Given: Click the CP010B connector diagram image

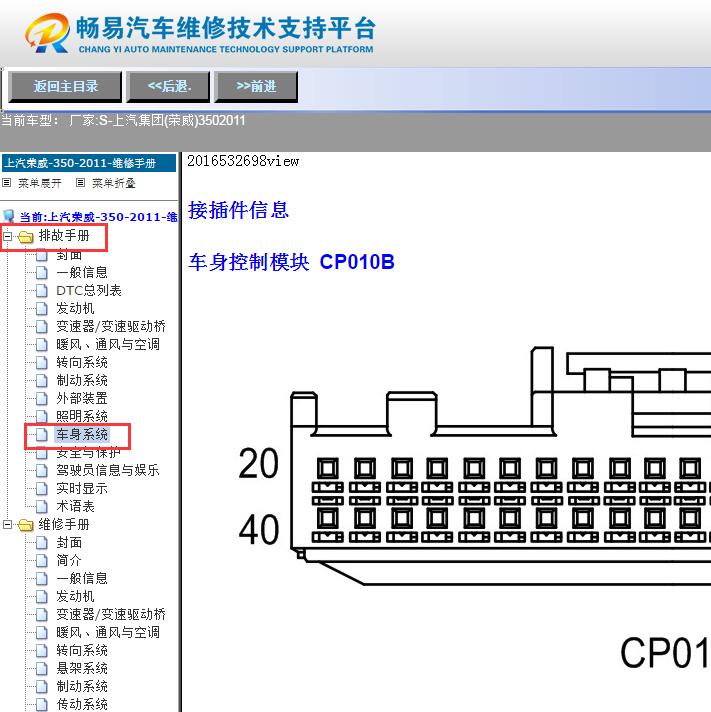Looking at the screenshot, I should click(474, 509).
